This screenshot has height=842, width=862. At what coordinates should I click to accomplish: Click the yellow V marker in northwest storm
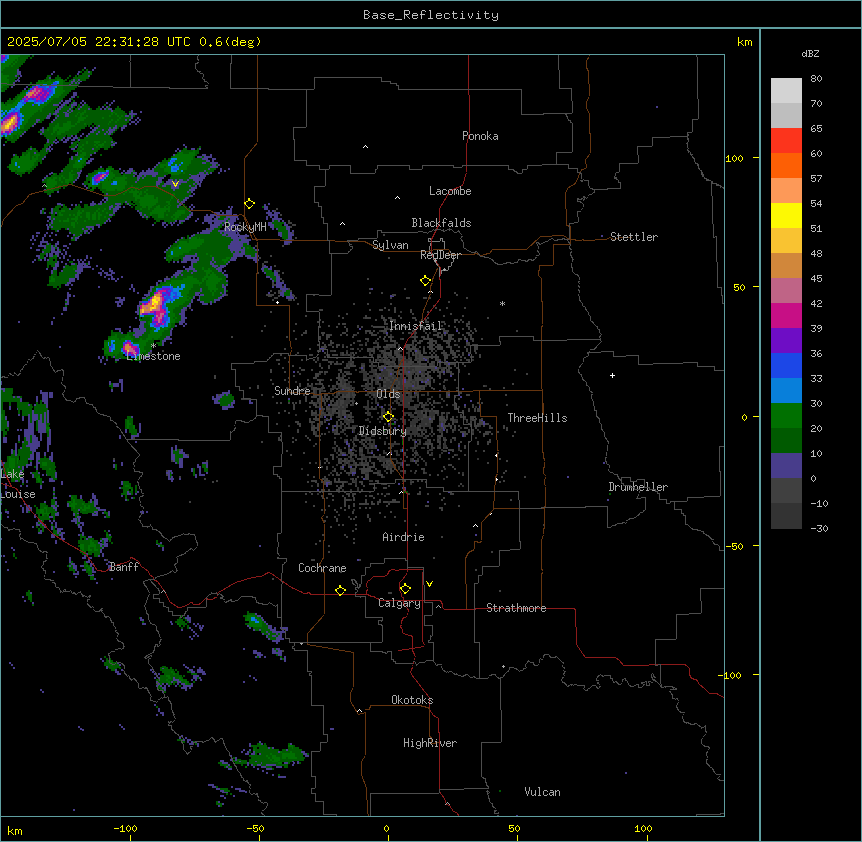click(175, 184)
